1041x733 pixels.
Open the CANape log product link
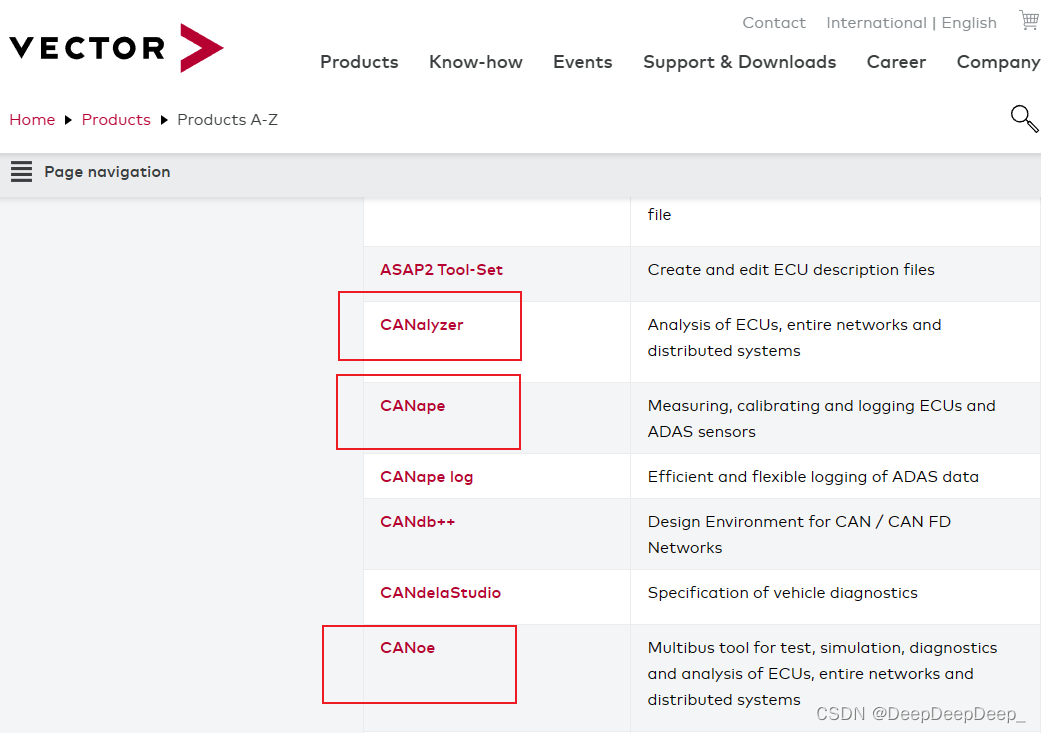[x=426, y=477]
